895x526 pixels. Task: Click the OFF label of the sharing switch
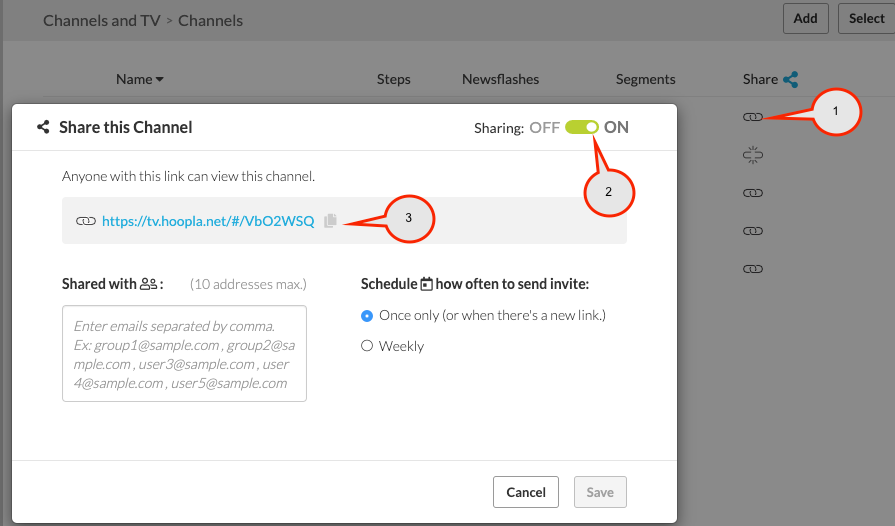pyautogui.click(x=545, y=127)
